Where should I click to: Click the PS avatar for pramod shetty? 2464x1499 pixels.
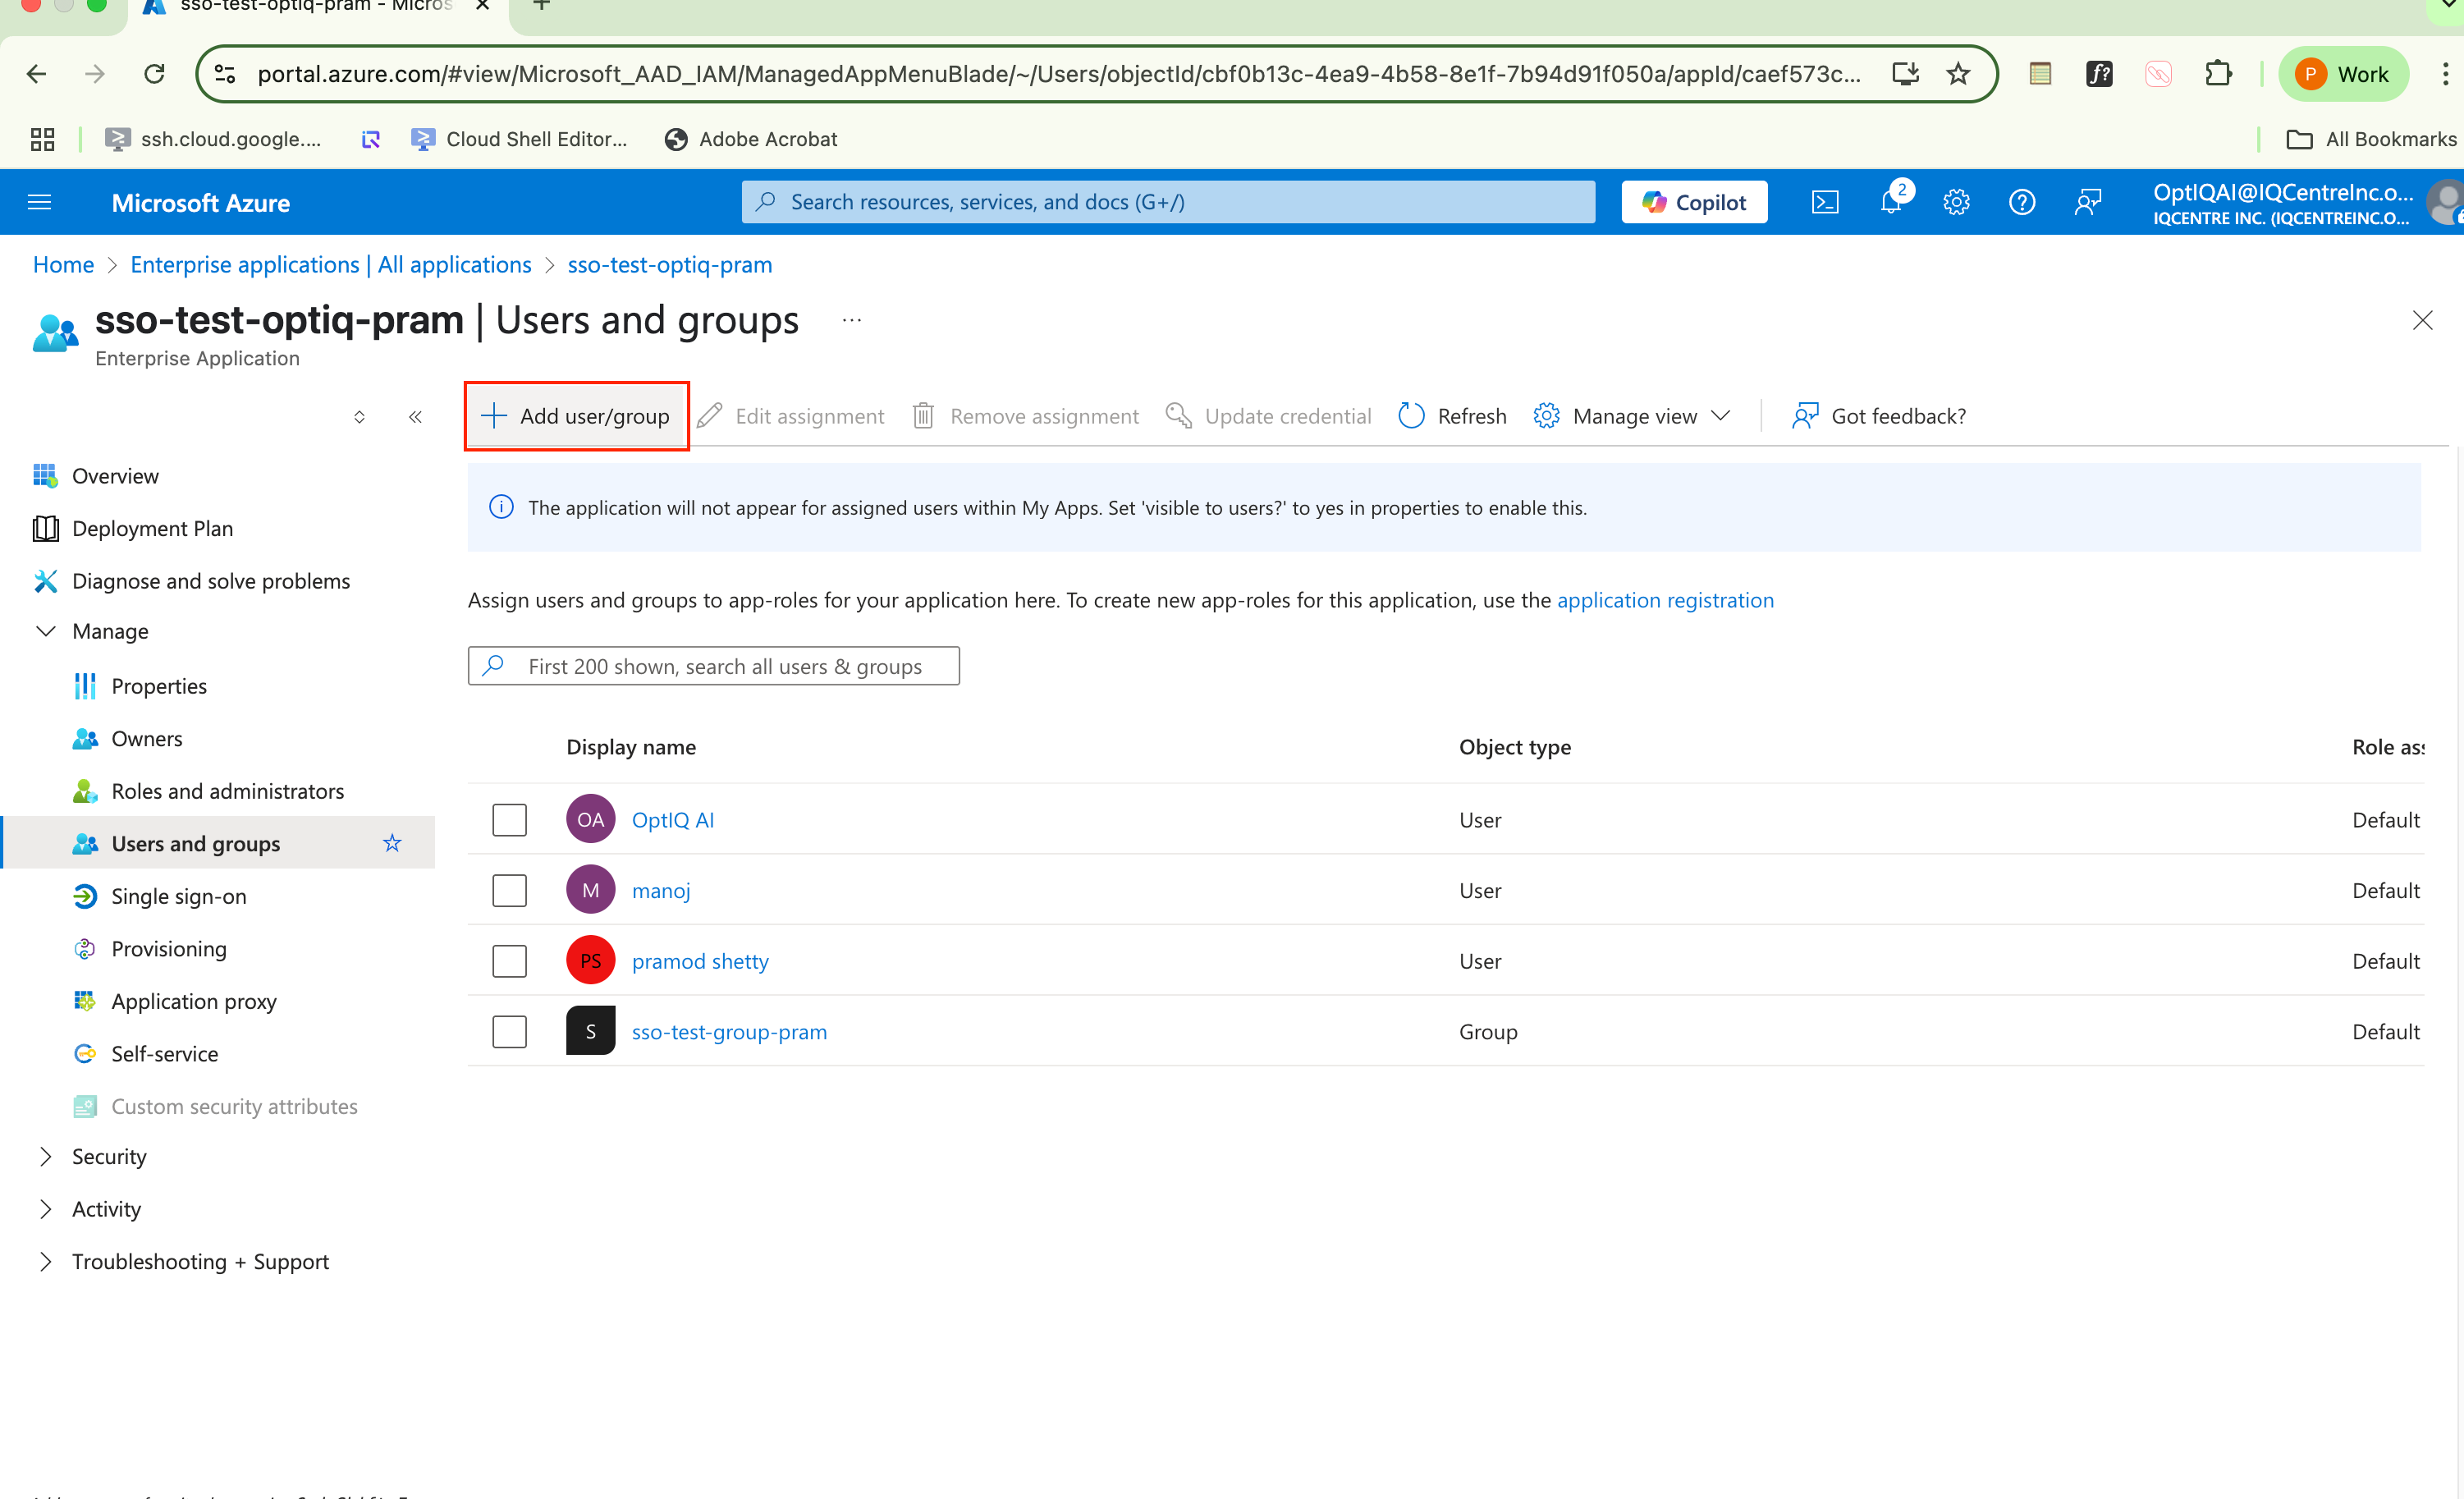click(x=590, y=961)
